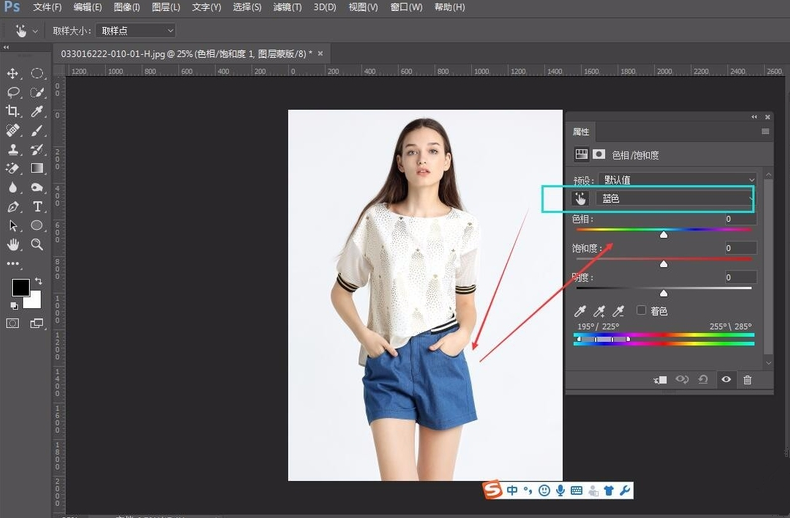Delete the adjustment layer with trash icon
Screen dimensions: 790x518
747,380
